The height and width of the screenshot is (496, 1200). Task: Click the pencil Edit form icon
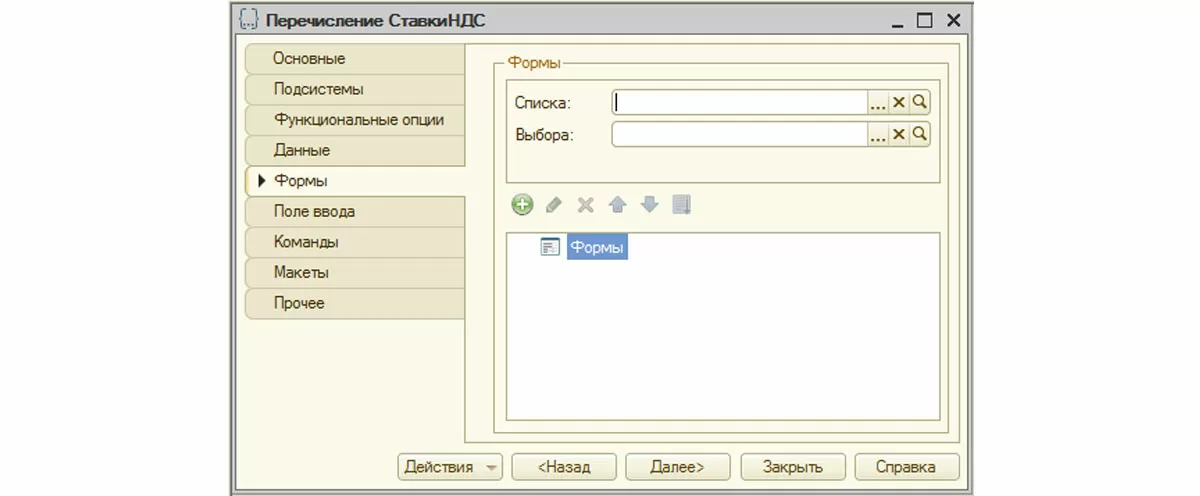tap(554, 205)
